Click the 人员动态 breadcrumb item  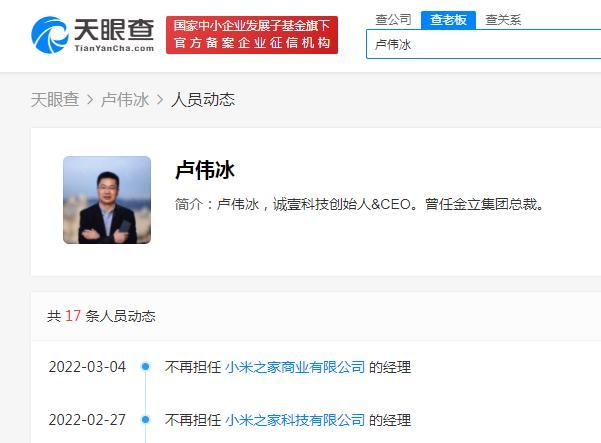pyautogui.click(x=203, y=100)
